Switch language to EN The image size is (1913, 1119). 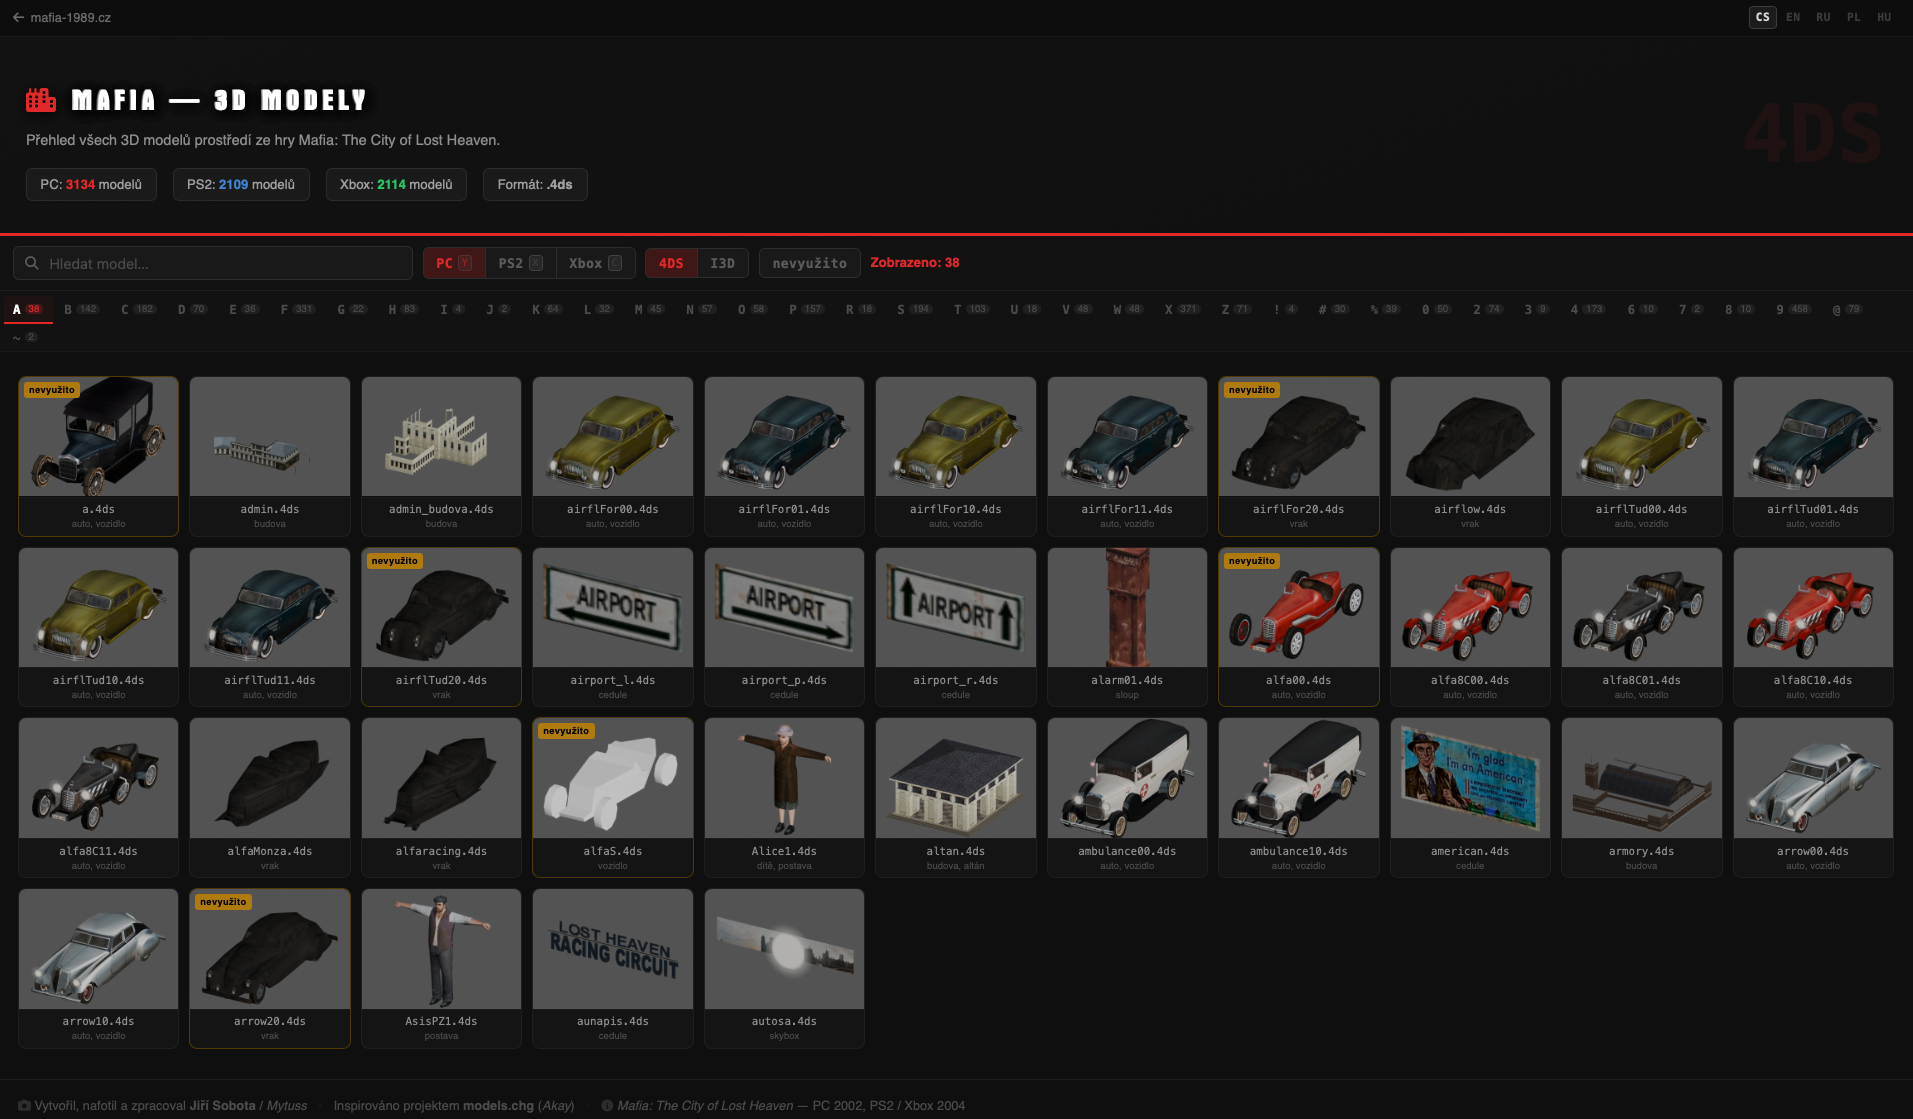pos(1793,17)
